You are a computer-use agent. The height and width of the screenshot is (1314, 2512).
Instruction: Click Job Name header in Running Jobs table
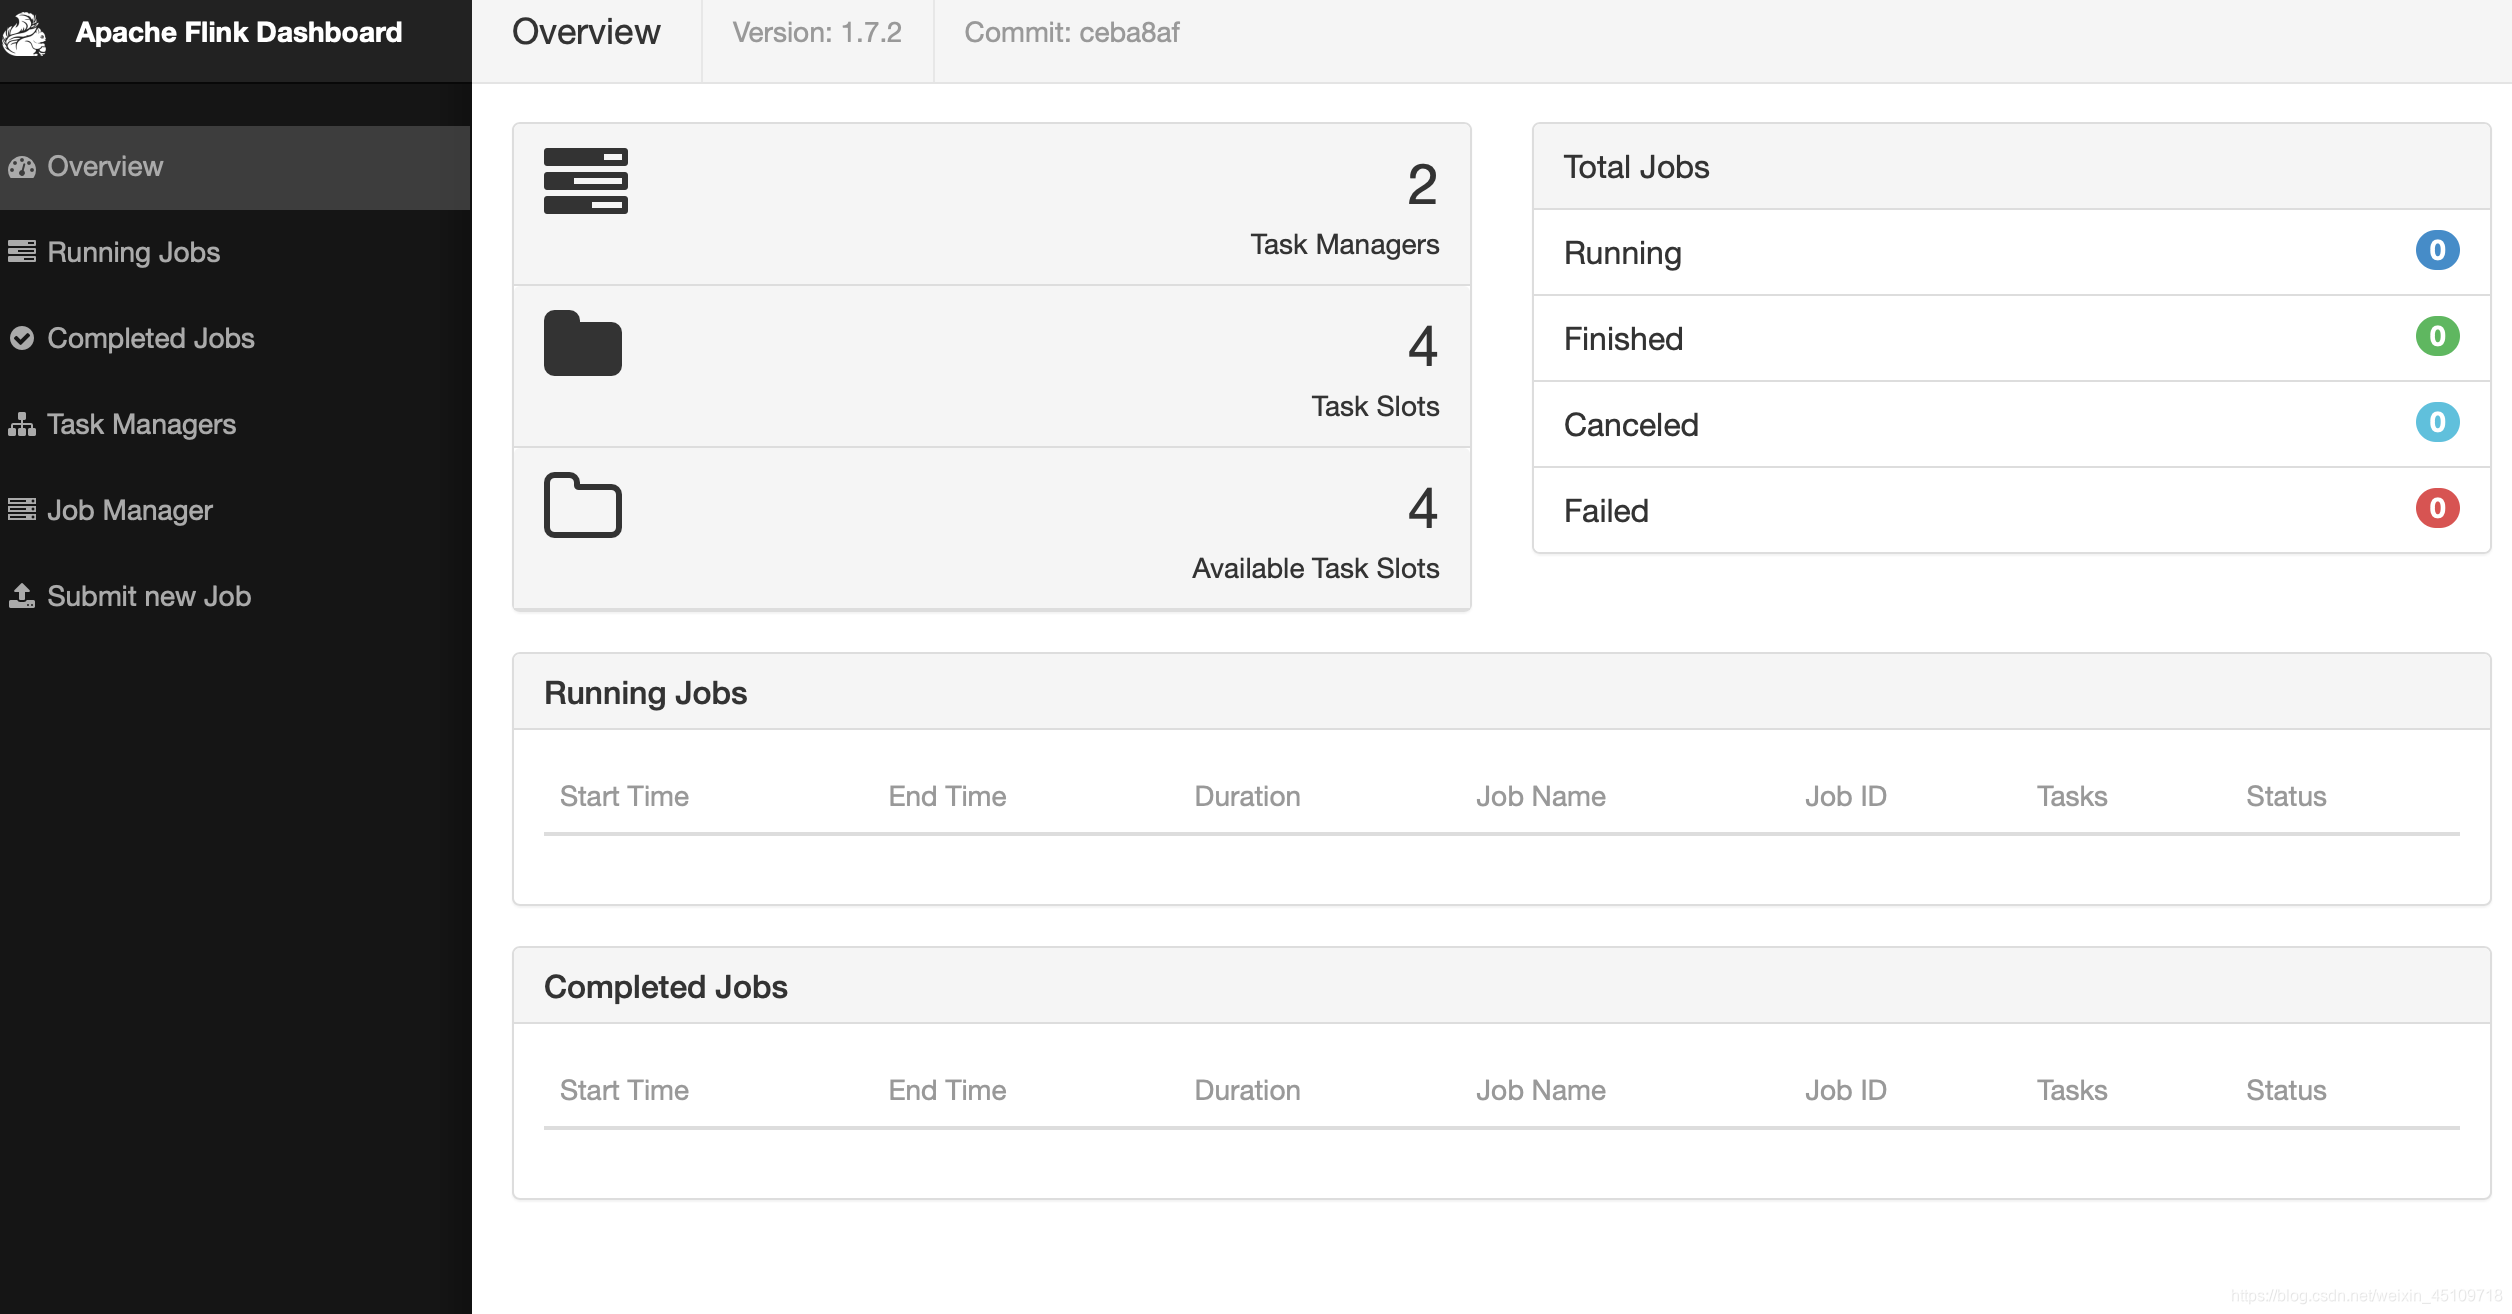pyautogui.click(x=1541, y=796)
